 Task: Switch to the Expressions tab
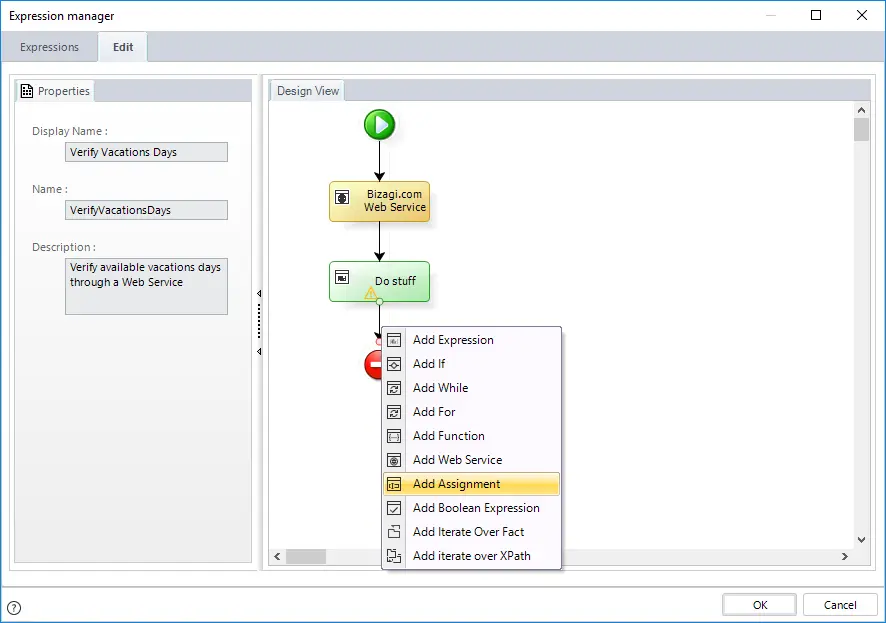(x=49, y=47)
